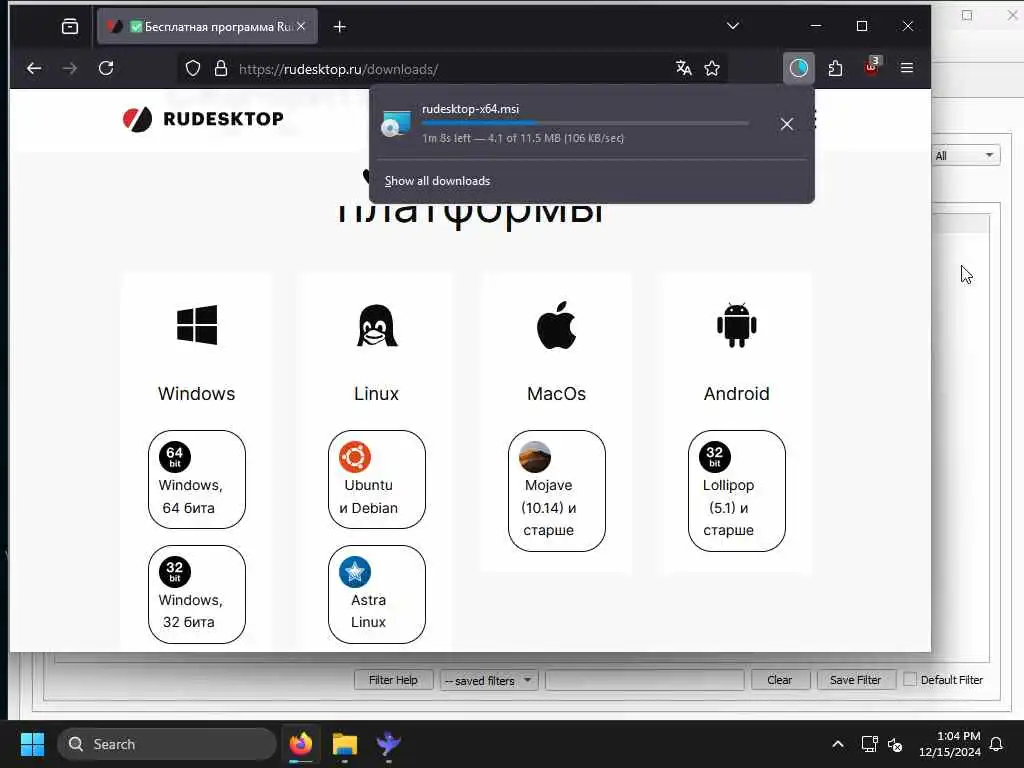
Task: Open a new browser tab
Action: point(340,26)
